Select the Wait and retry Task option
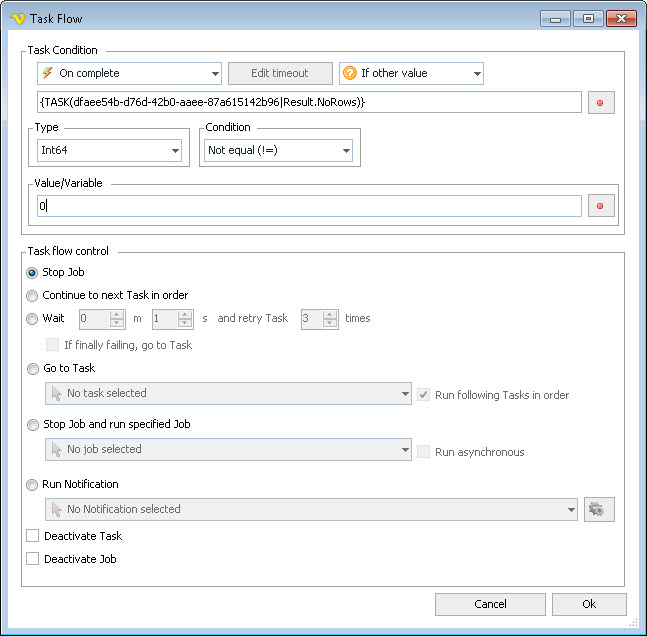Image resolution: width=647 pixels, height=636 pixels. click(33, 318)
